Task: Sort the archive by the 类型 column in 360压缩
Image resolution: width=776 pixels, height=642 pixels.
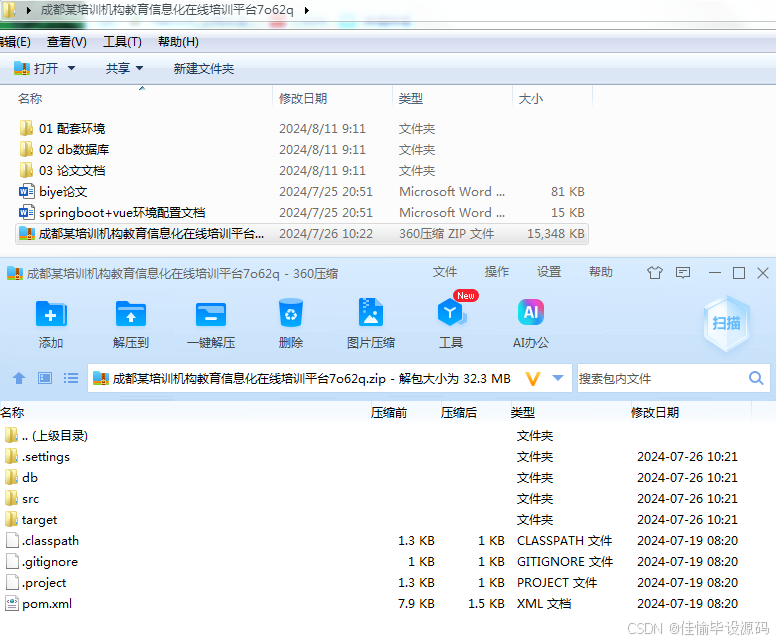Action: click(x=523, y=412)
